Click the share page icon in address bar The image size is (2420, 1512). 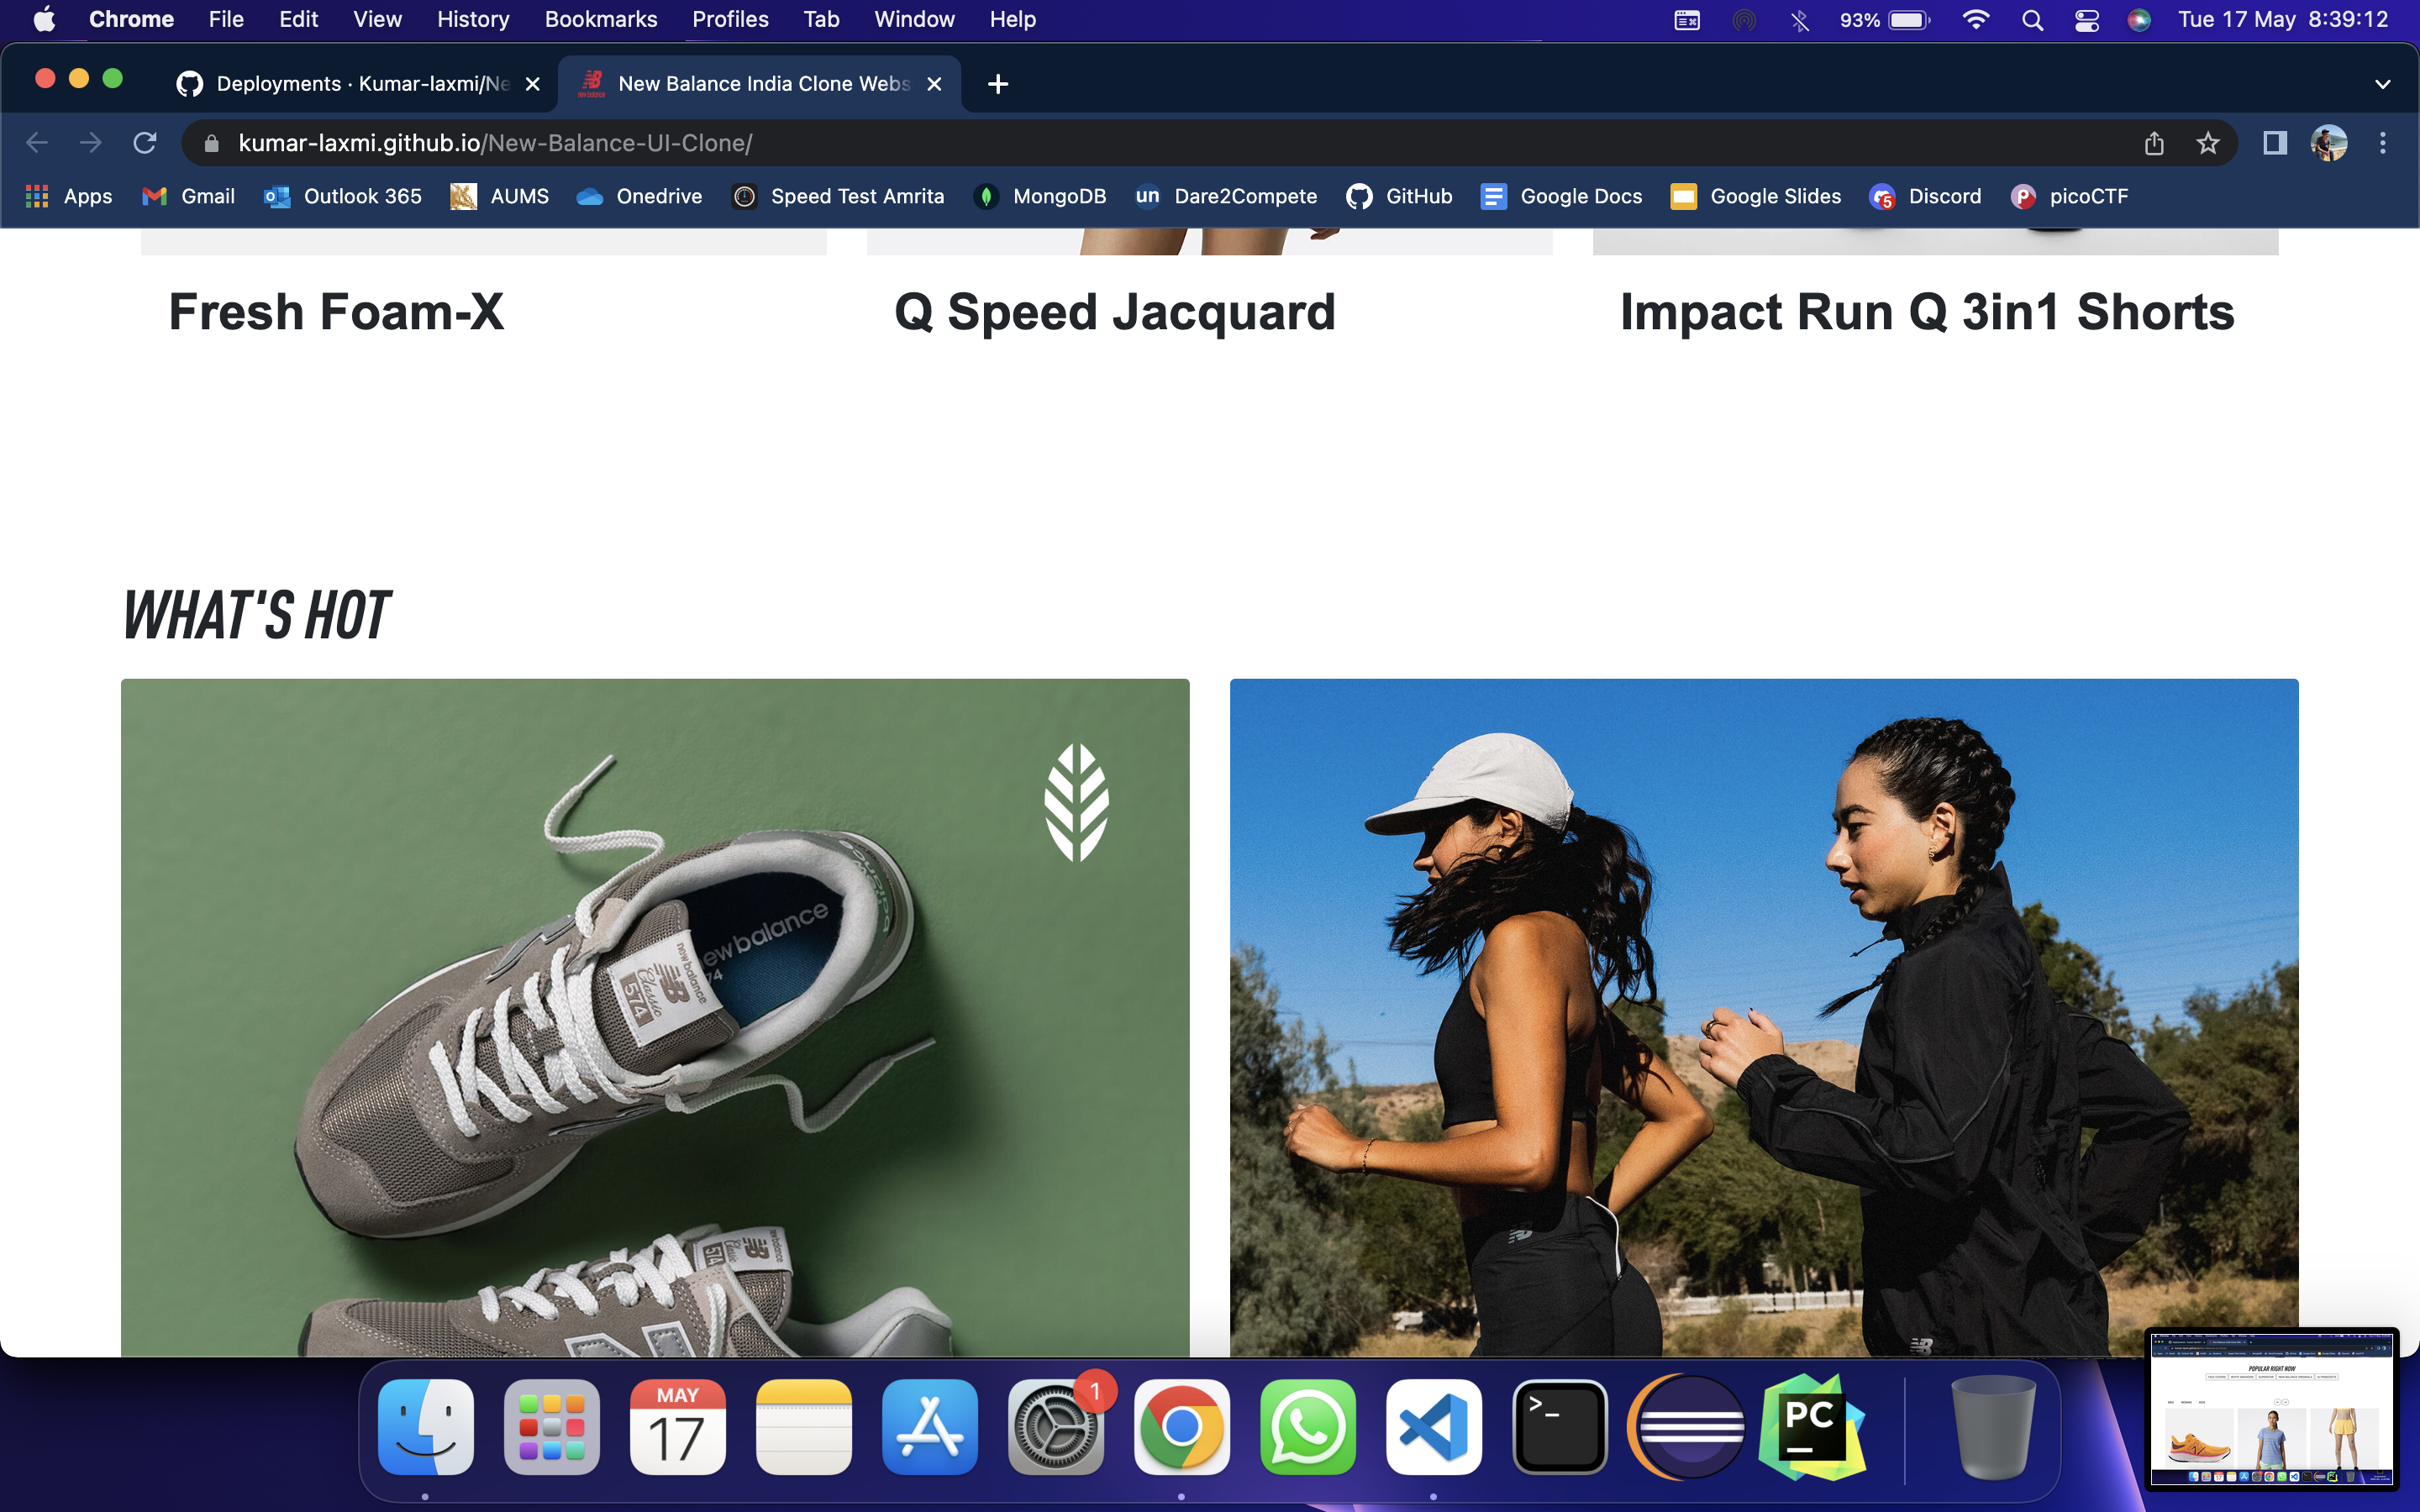(x=2154, y=143)
